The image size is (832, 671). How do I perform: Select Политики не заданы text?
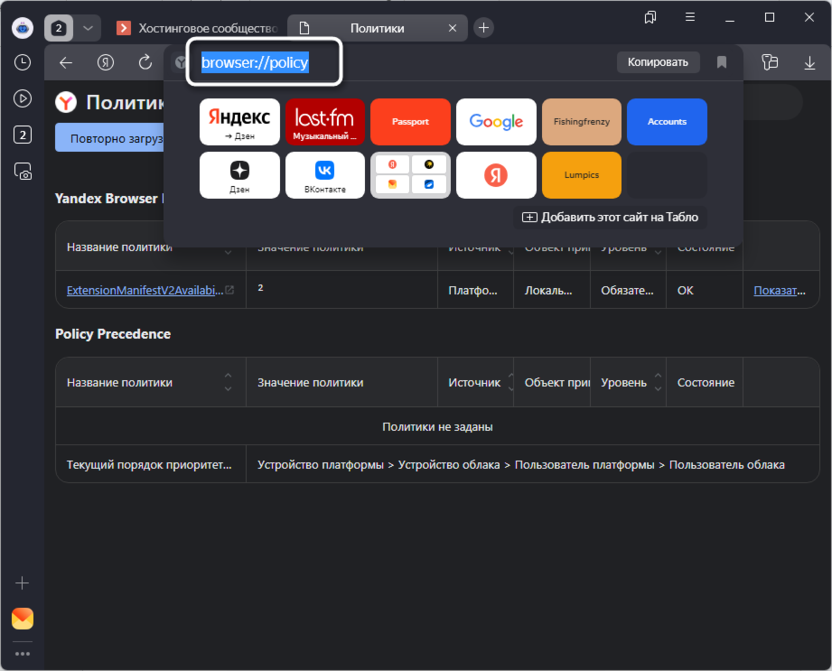(437, 426)
